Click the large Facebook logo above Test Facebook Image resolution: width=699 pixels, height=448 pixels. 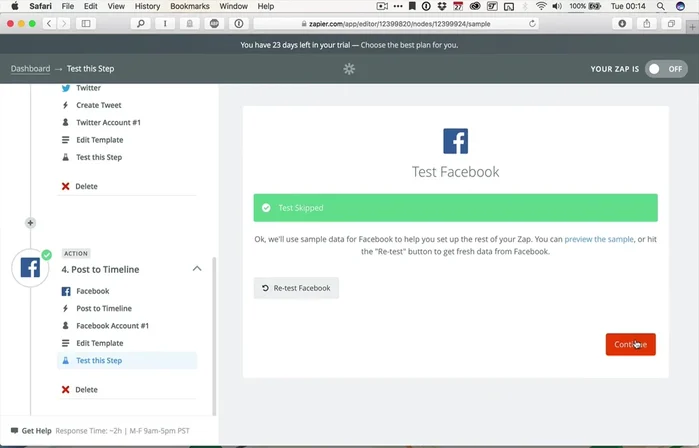tap(455, 140)
